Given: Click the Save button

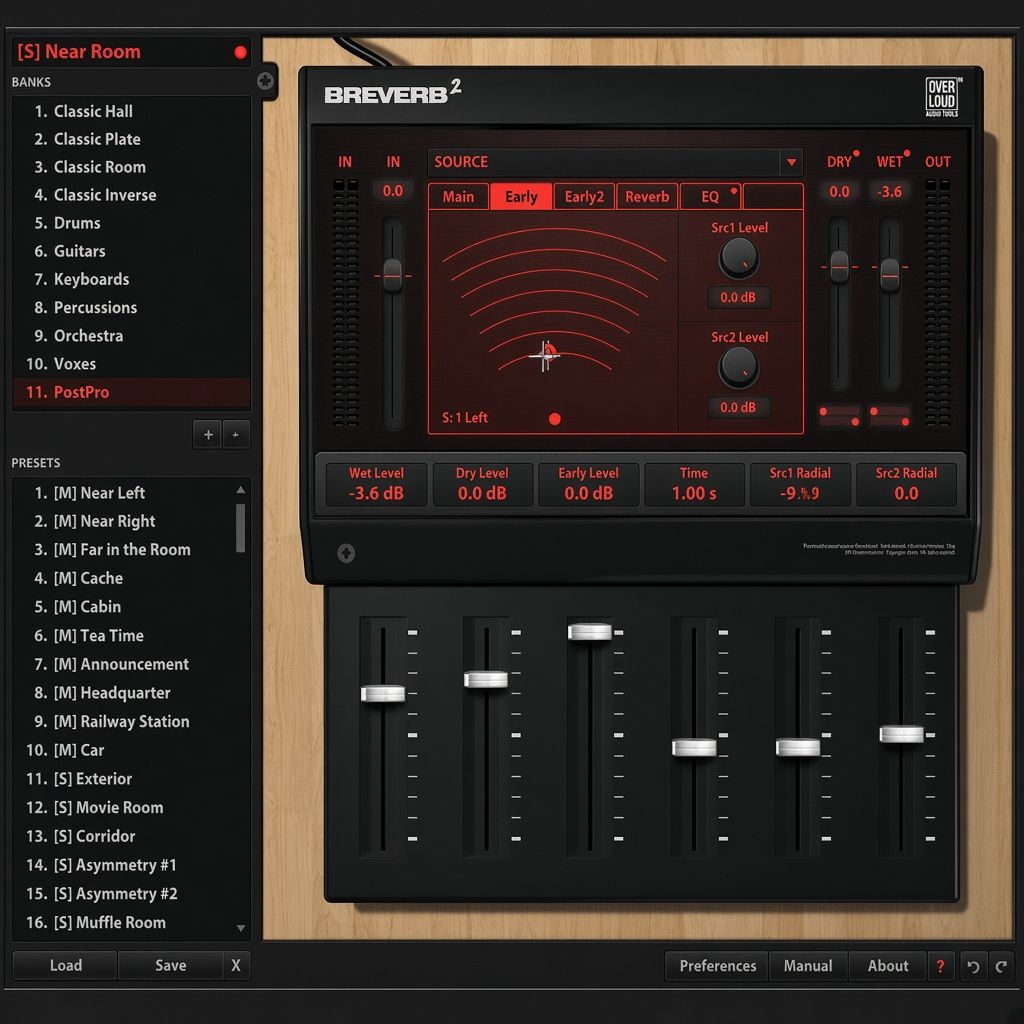Looking at the screenshot, I should pos(170,965).
